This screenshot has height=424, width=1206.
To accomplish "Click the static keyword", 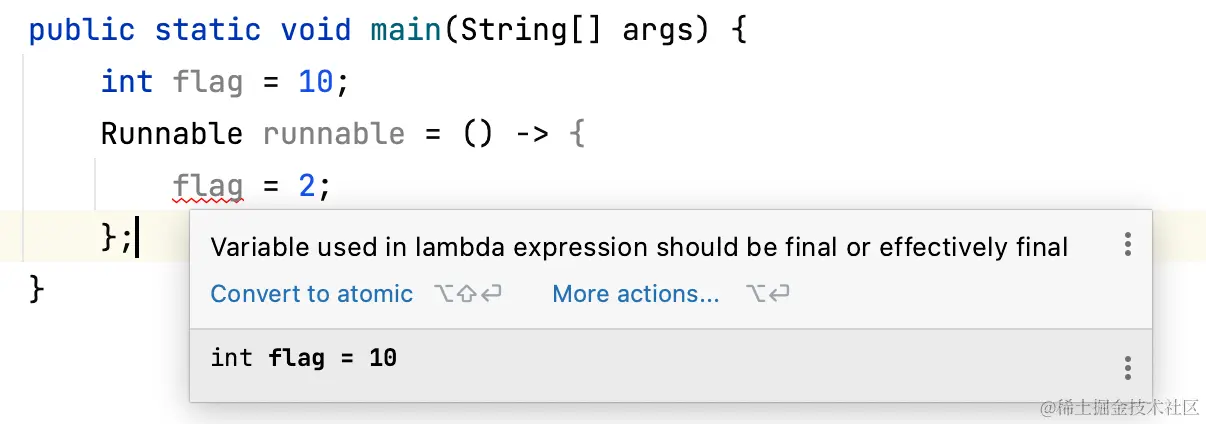I will click(207, 30).
